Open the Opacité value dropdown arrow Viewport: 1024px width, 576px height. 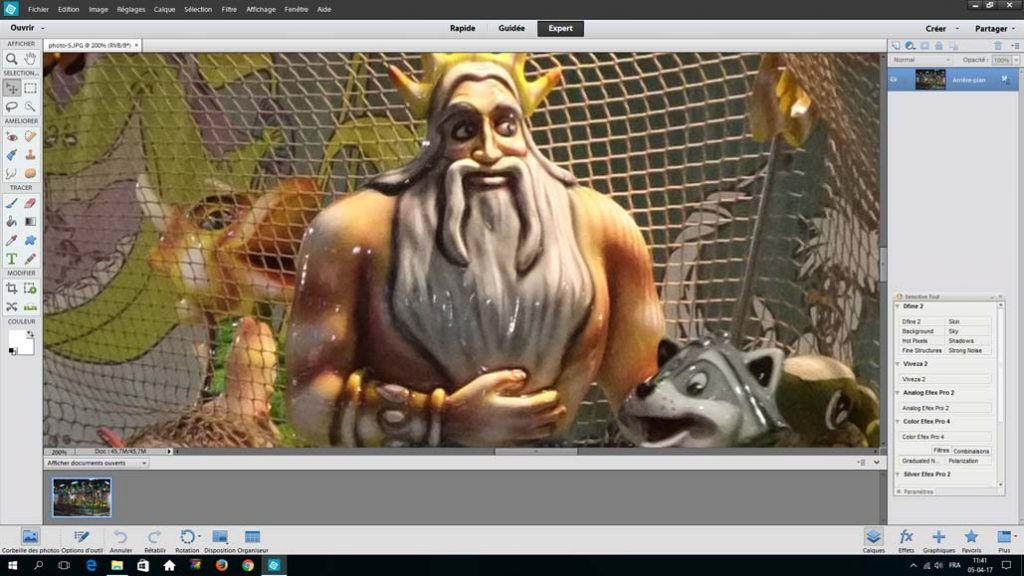tap(1016, 60)
